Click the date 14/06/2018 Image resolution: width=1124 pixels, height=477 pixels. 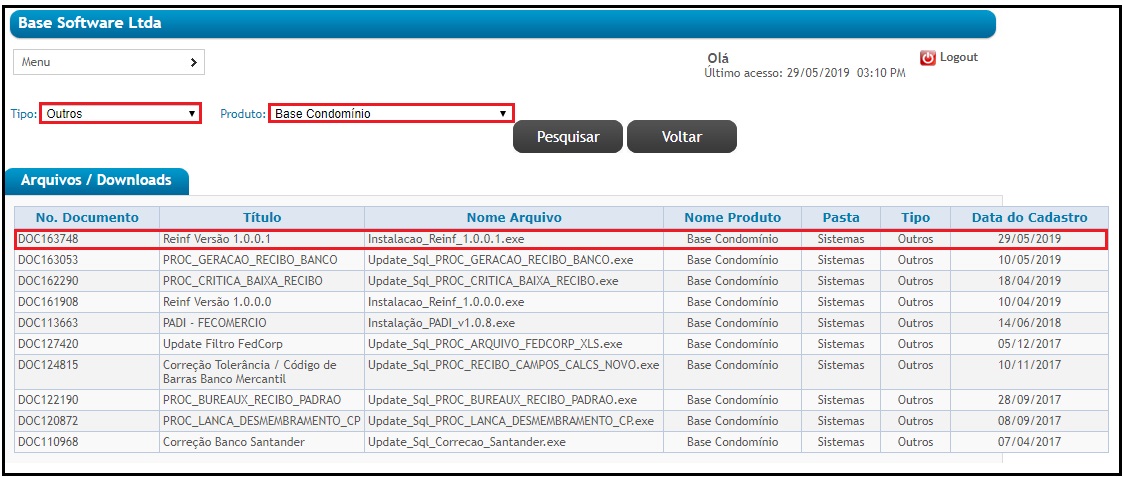1029,323
